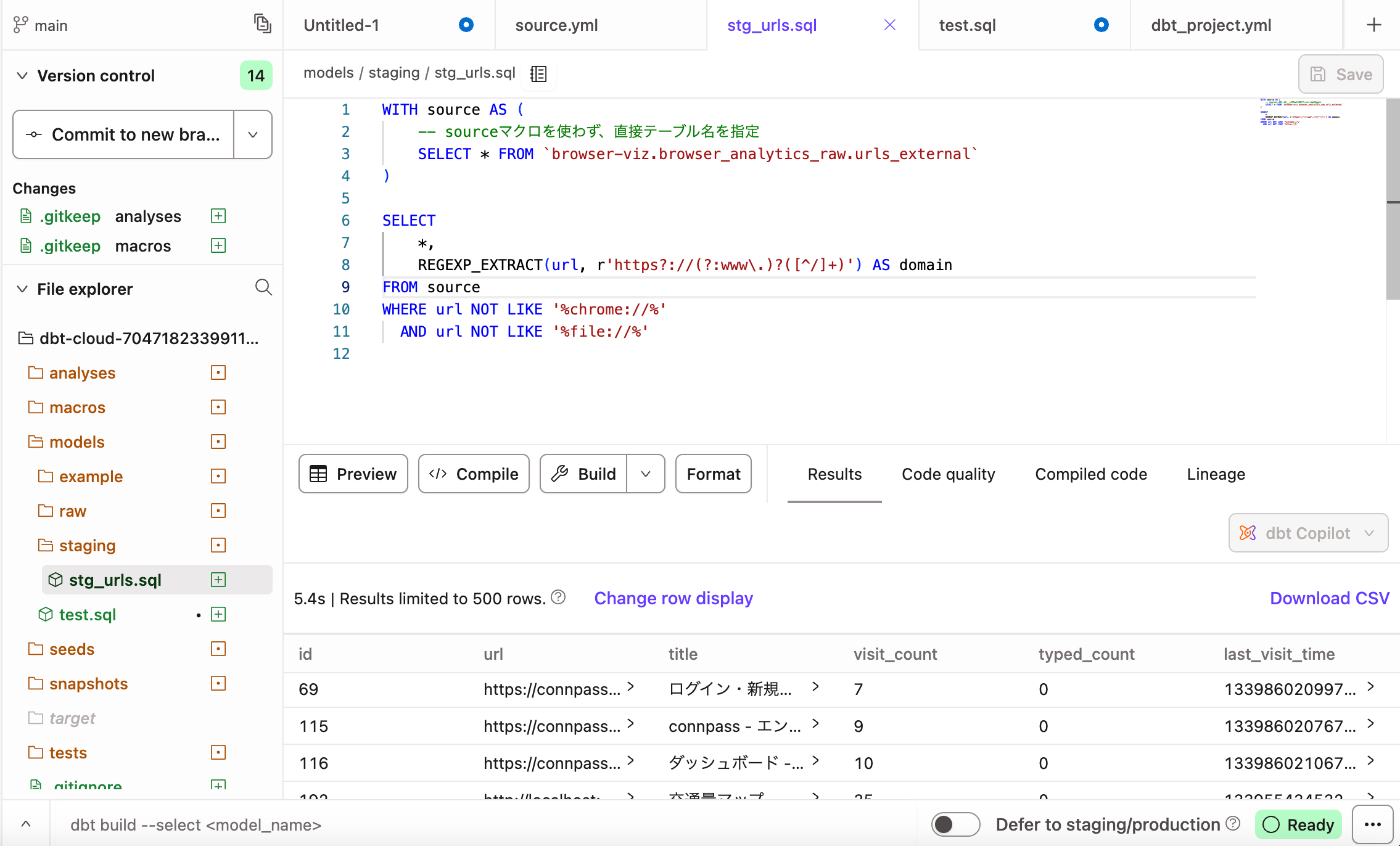
Task: Click the Compile button
Action: (474, 474)
